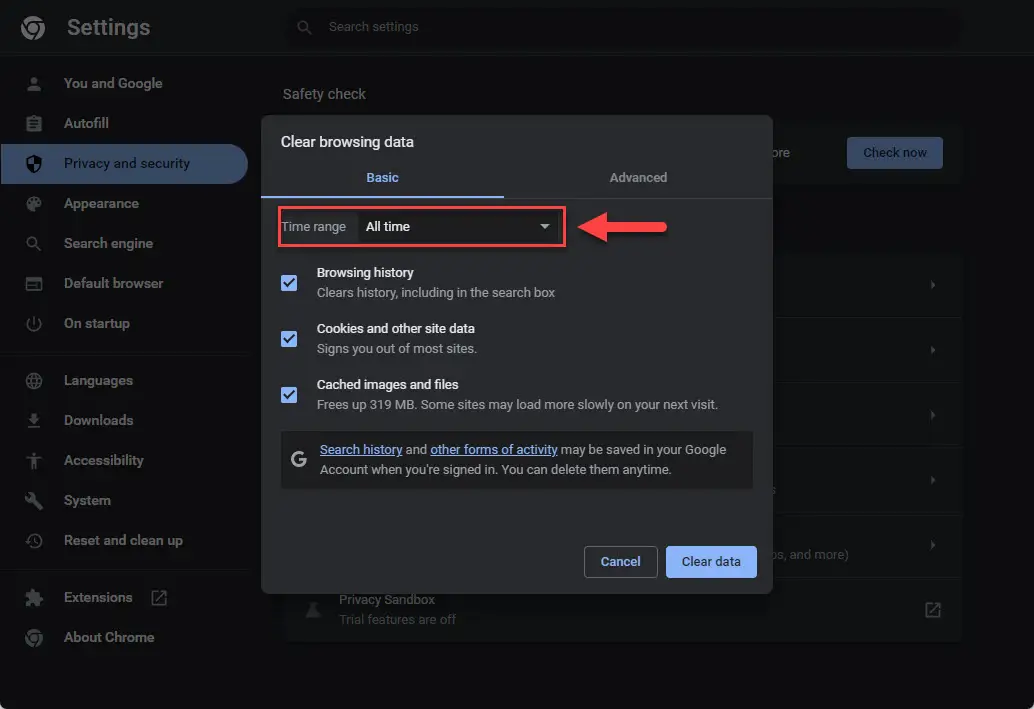Click the Chrome logo beside Settings title
Viewport: 1034px width, 709px height.
33,28
